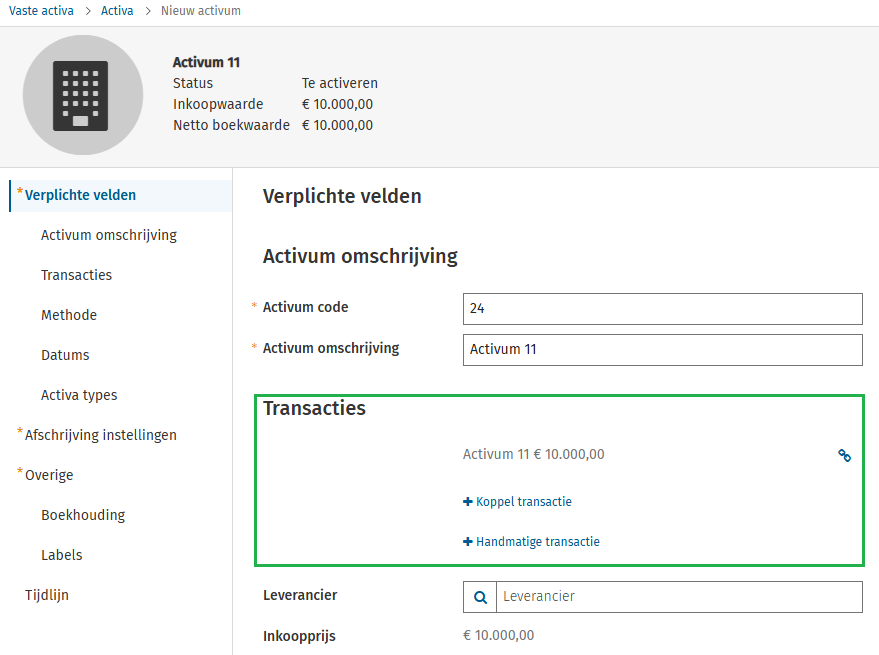This screenshot has height=655, width=879.
Task: Click the chain icon next to the transaction
Action: point(845,455)
